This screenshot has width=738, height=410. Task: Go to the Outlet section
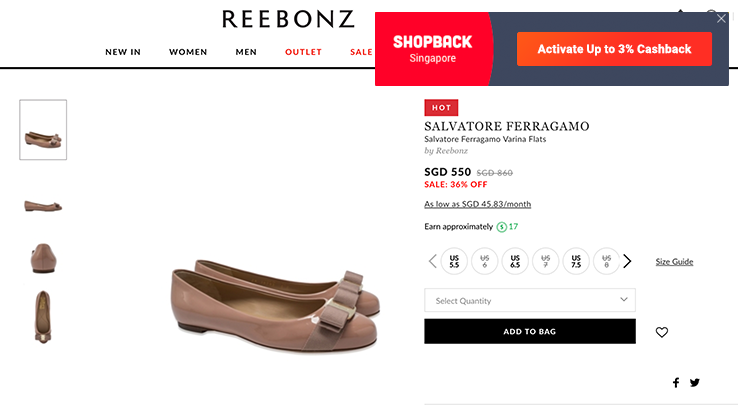[x=304, y=52]
